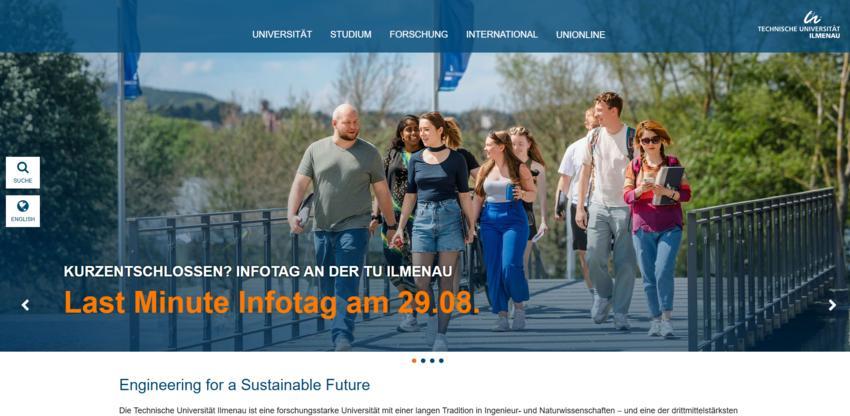Advance to next slide arrow
This screenshot has width=850, height=416.
[x=832, y=305]
